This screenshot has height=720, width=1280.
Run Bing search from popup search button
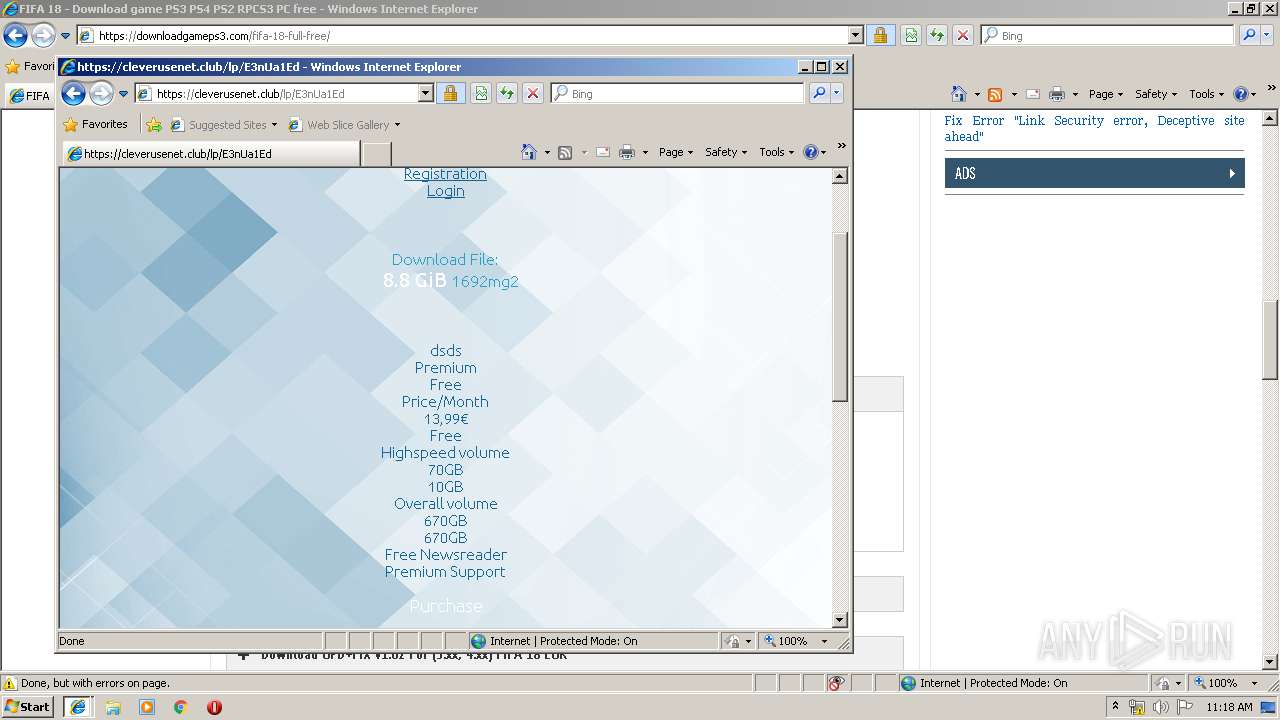pyautogui.click(x=819, y=93)
